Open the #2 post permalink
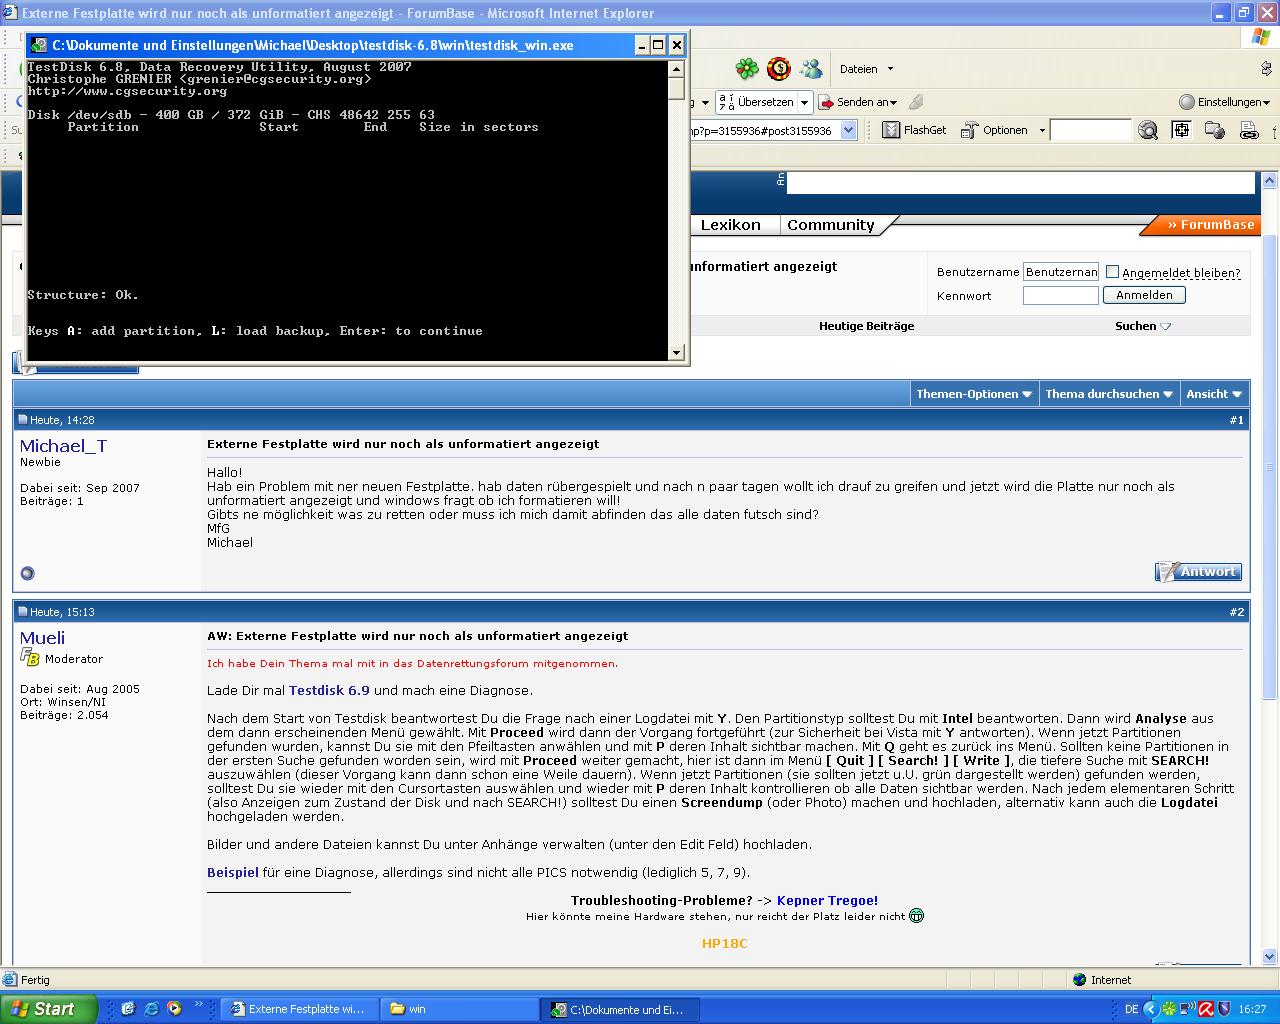Image resolution: width=1280 pixels, height=1024 pixels. [x=1237, y=612]
